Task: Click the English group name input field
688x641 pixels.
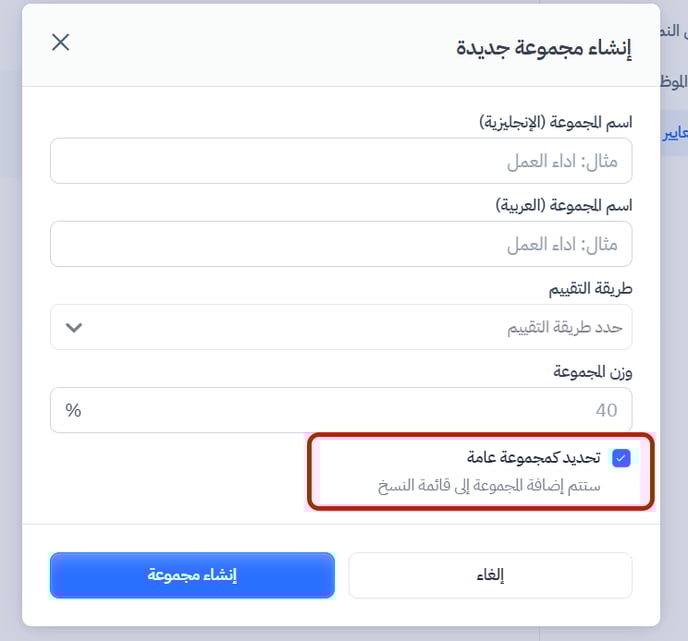Action: [x=340, y=161]
